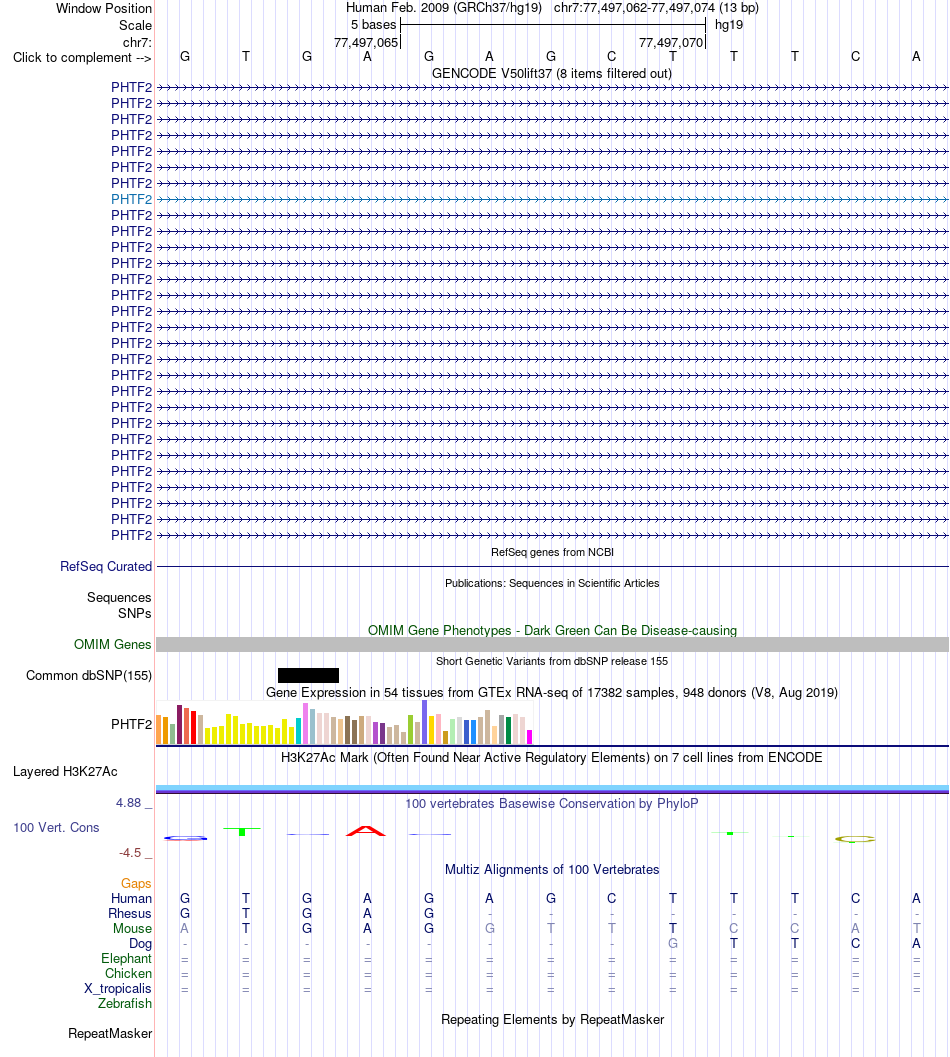Image resolution: width=950 pixels, height=1057 pixels.
Task: Click the Dog alignment row label
Action: [x=140, y=944]
